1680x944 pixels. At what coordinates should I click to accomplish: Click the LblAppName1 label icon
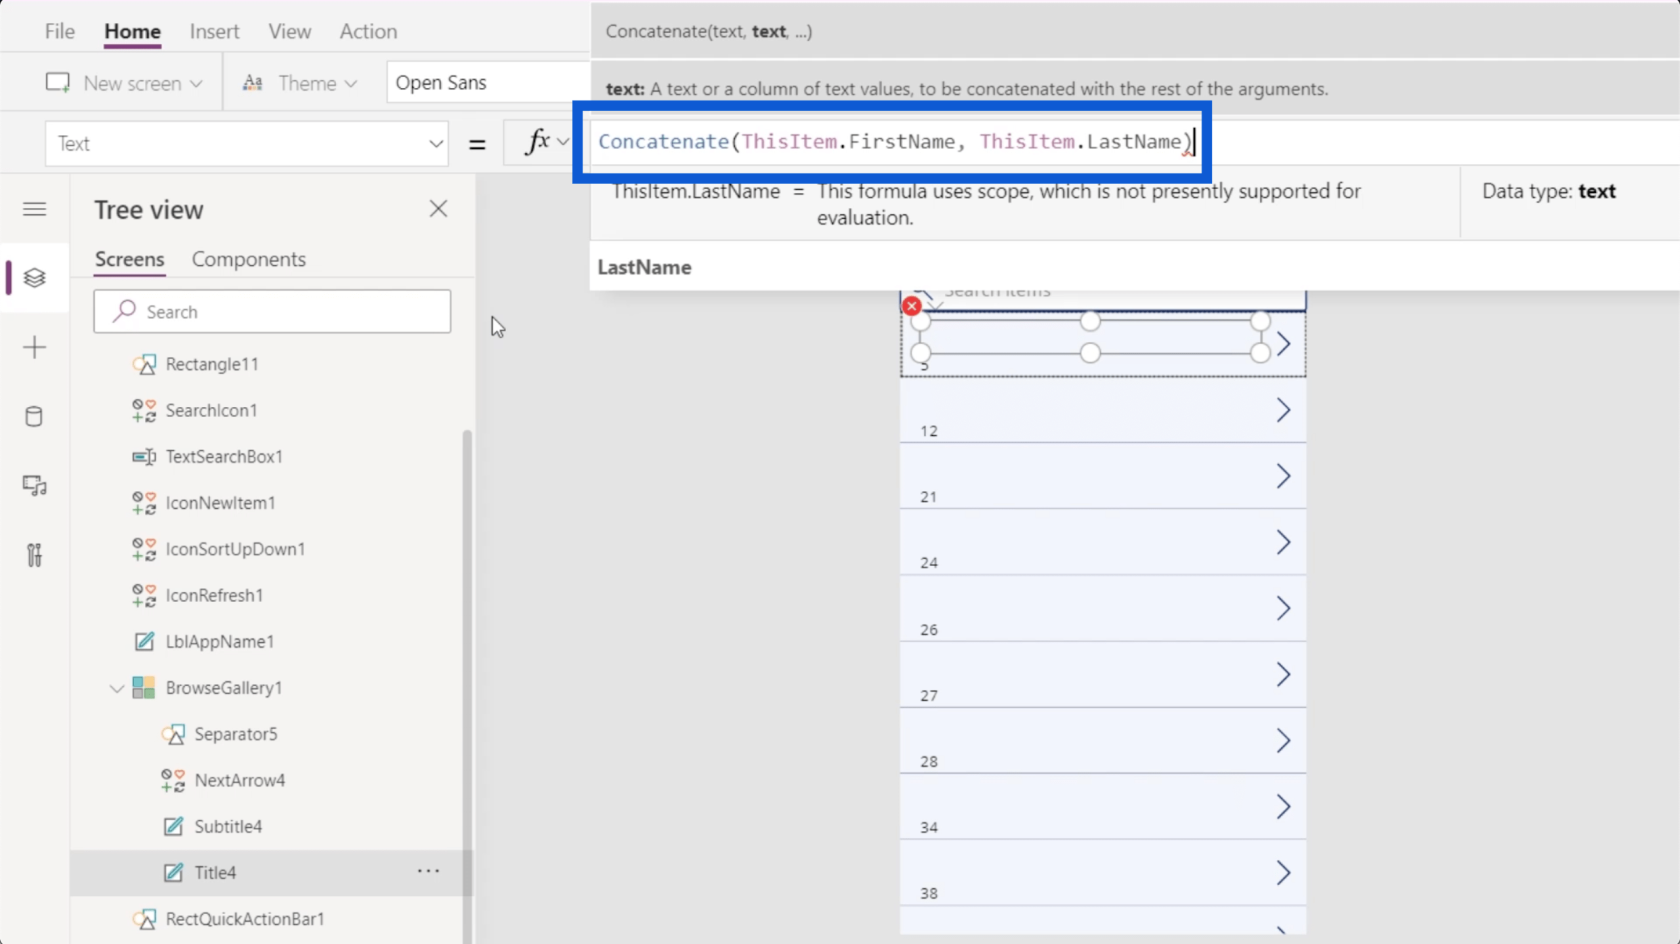tap(144, 641)
